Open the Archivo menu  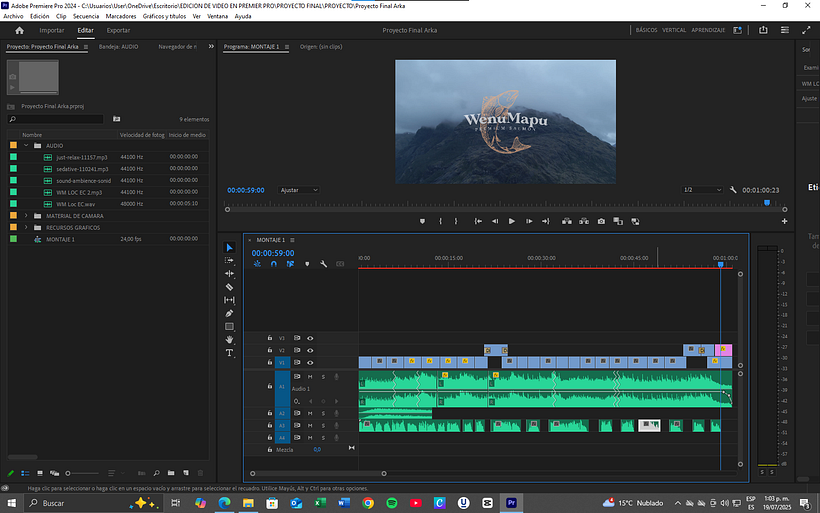tap(13, 16)
